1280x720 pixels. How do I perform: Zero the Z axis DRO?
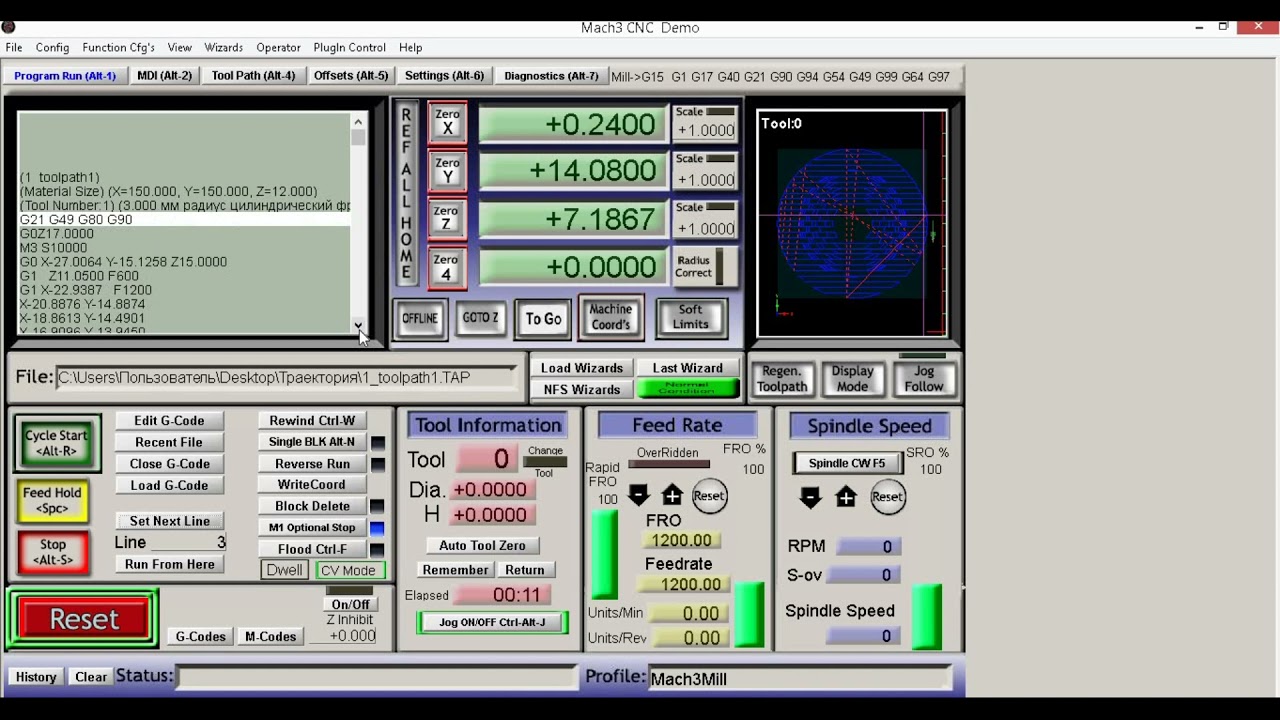(447, 218)
